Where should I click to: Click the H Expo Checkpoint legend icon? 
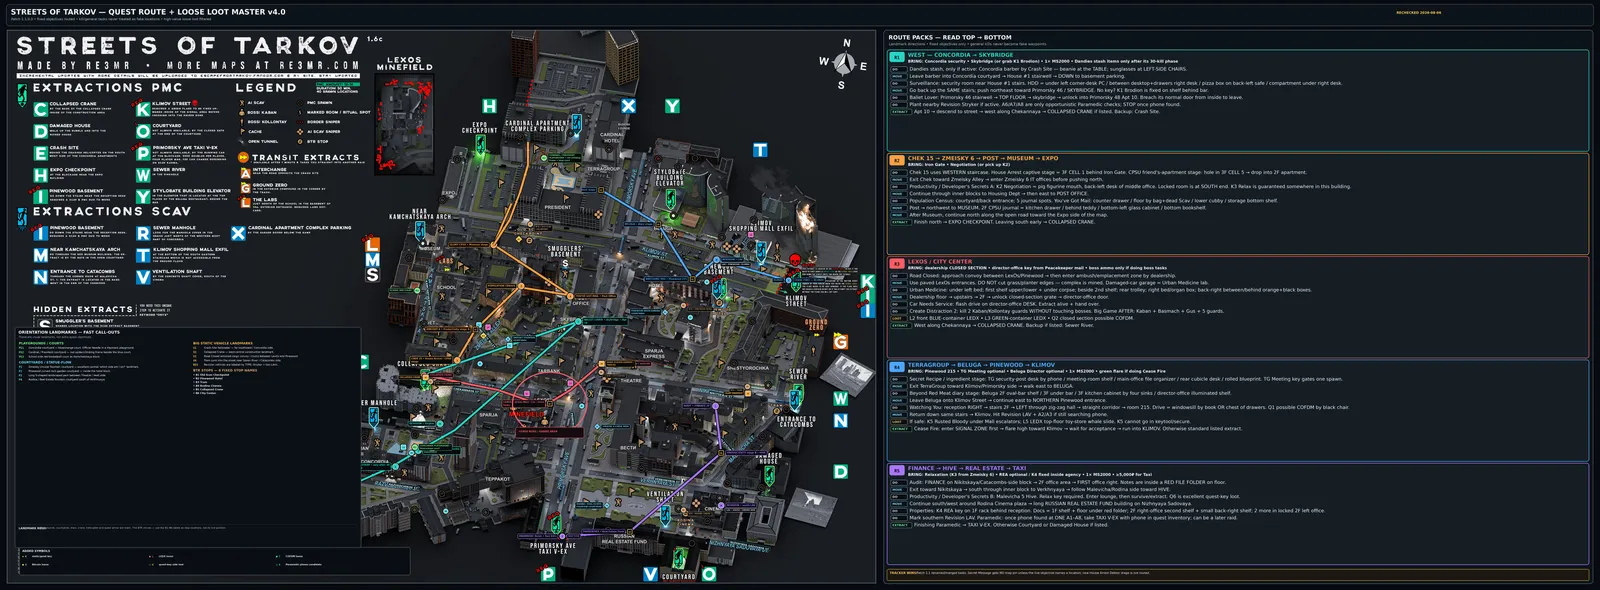tap(40, 175)
